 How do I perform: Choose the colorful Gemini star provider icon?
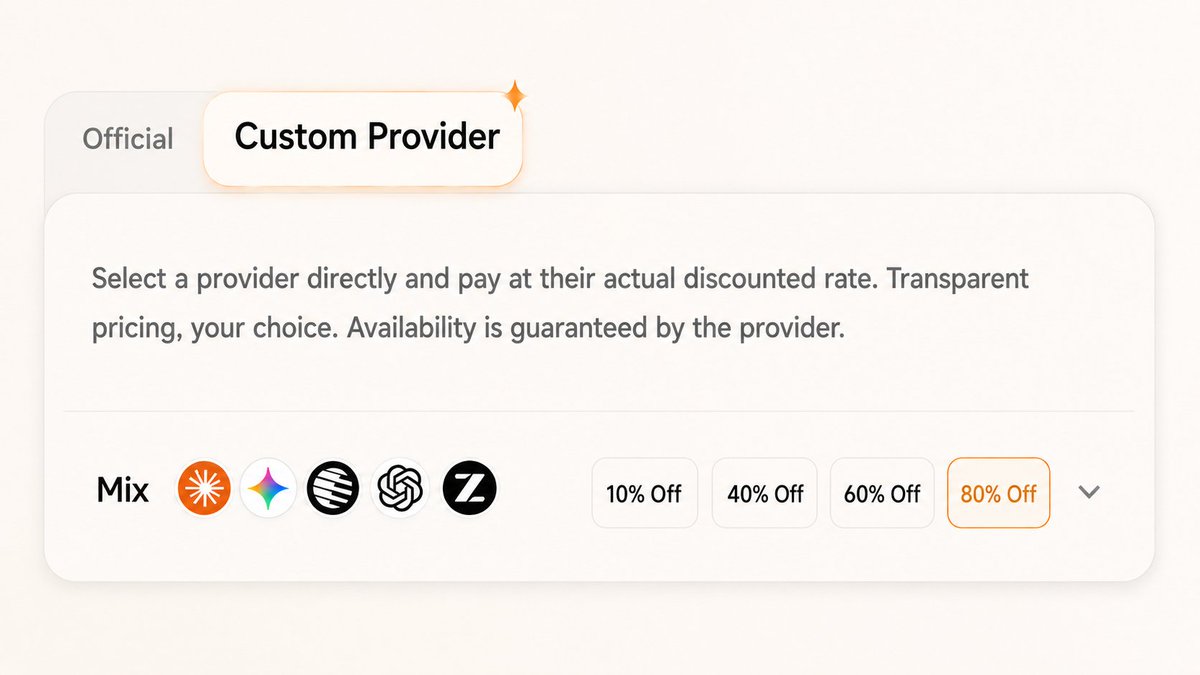pos(270,490)
